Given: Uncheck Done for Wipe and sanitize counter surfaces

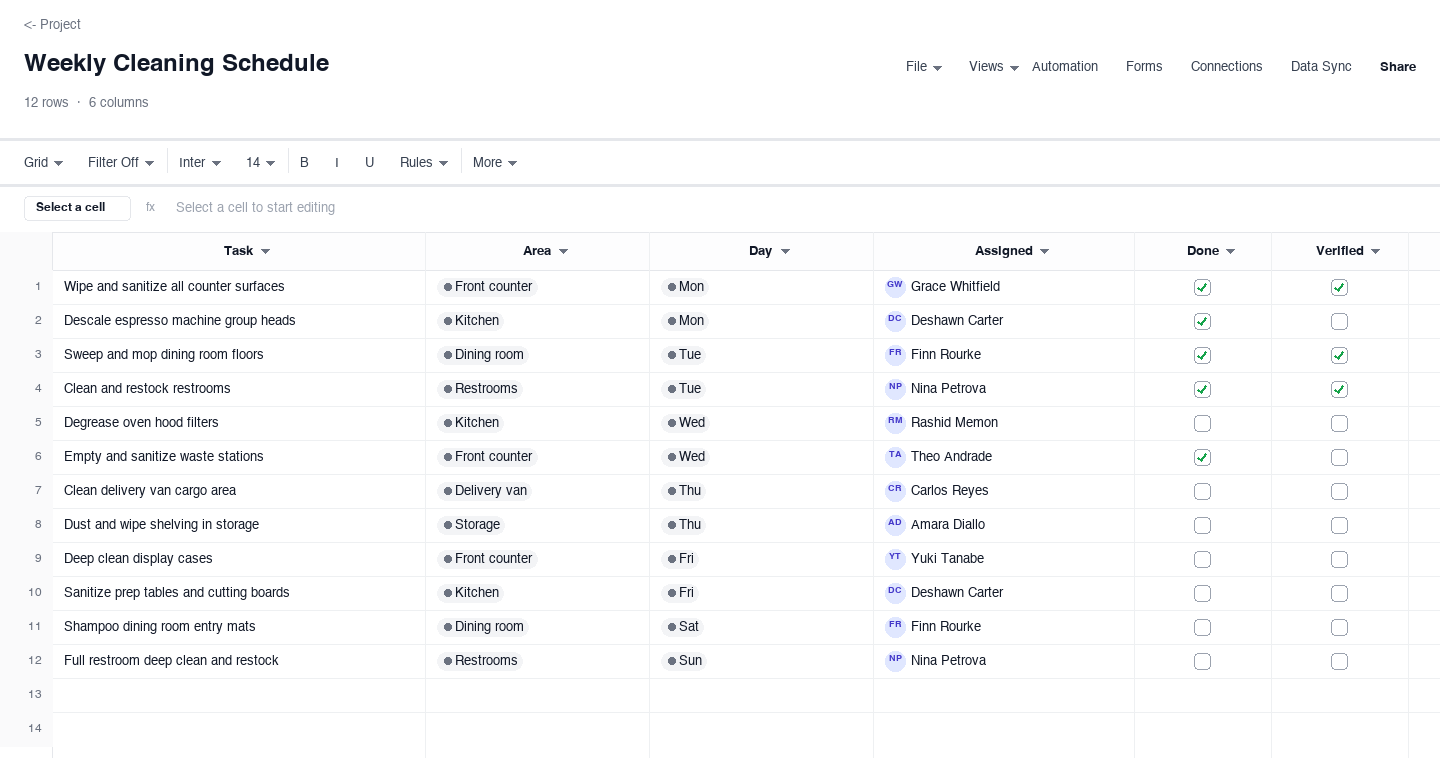Looking at the screenshot, I should pyautogui.click(x=1202, y=288).
